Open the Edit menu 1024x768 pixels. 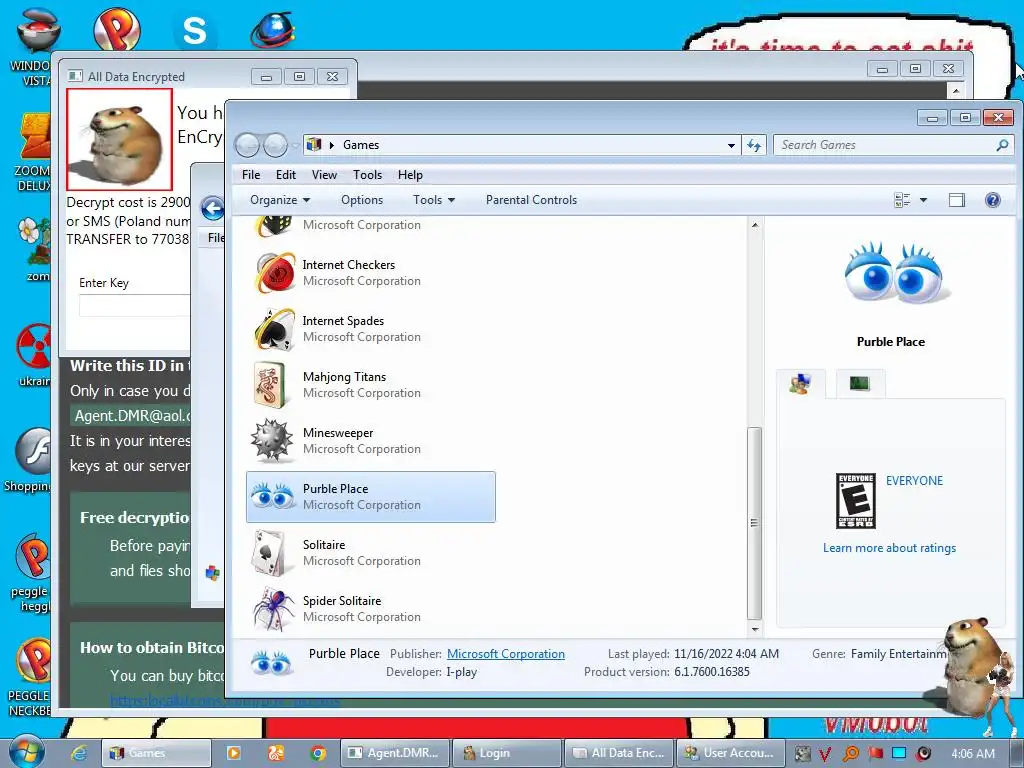[x=285, y=175]
